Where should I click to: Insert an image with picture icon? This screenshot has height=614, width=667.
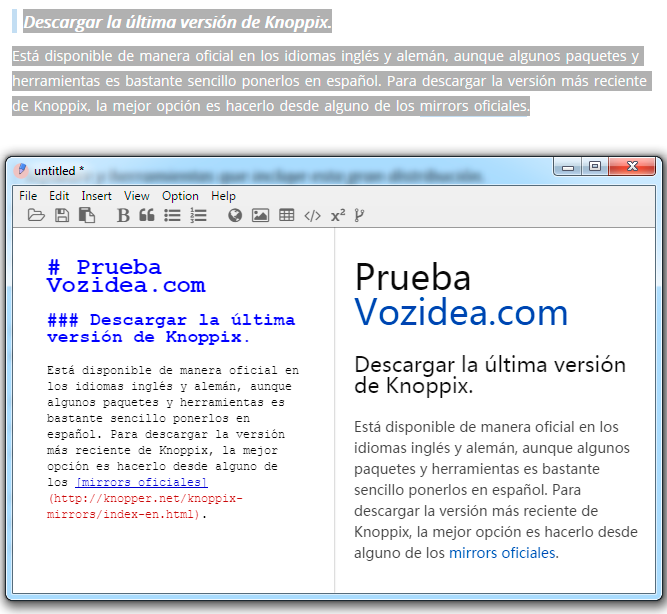coord(260,215)
